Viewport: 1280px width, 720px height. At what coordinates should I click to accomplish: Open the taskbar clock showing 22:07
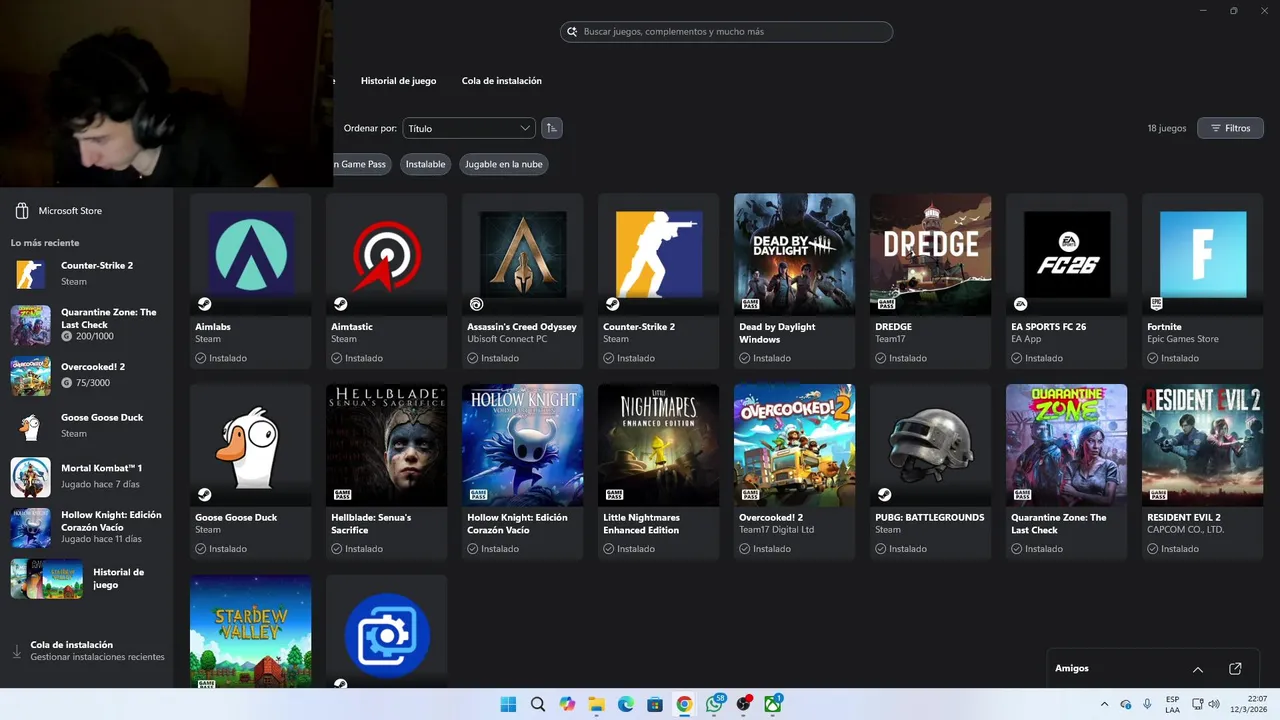(1250, 704)
